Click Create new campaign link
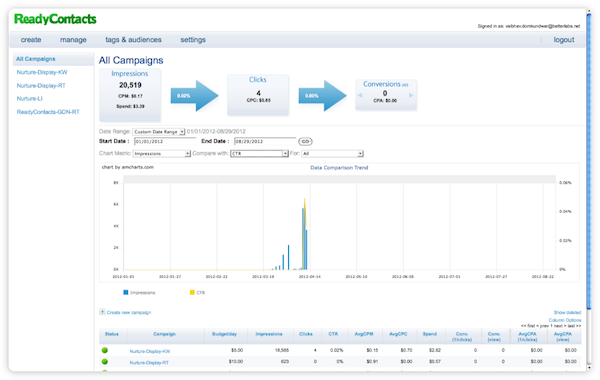 point(129,313)
